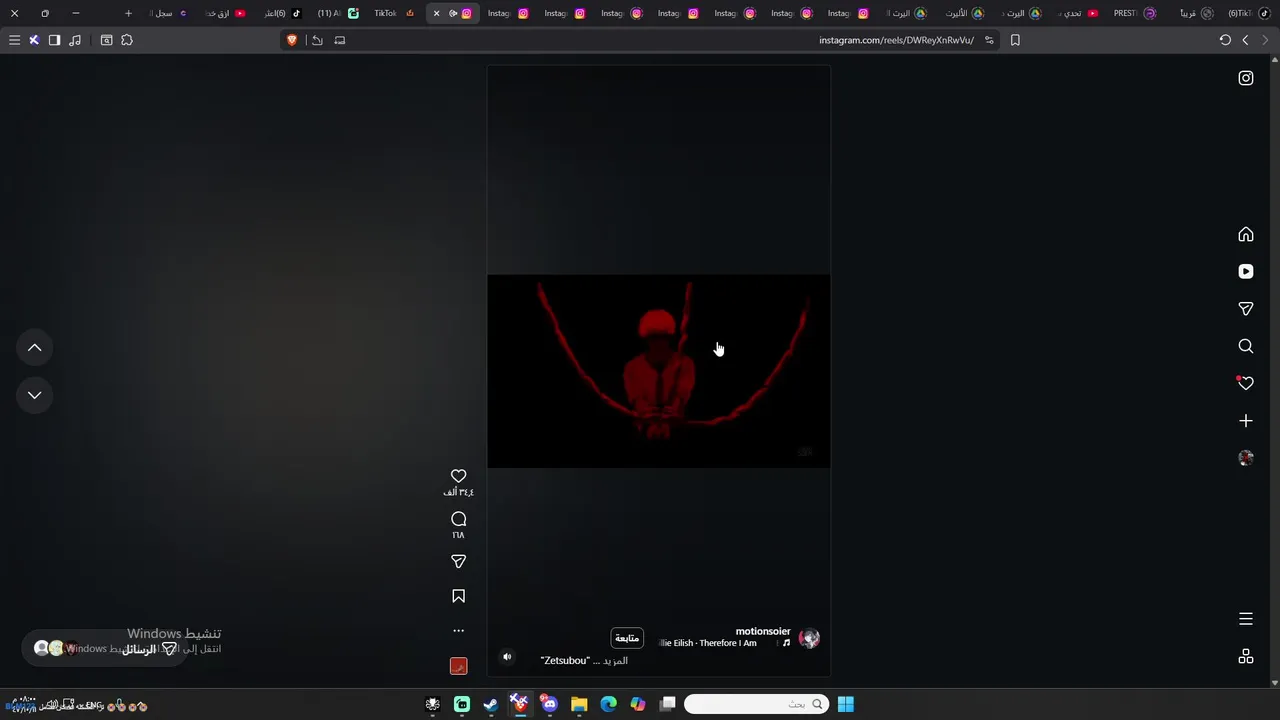Open site settings icon beside the URL
The height and width of the screenshot is (720, 1280).
(x=989, y=40)
